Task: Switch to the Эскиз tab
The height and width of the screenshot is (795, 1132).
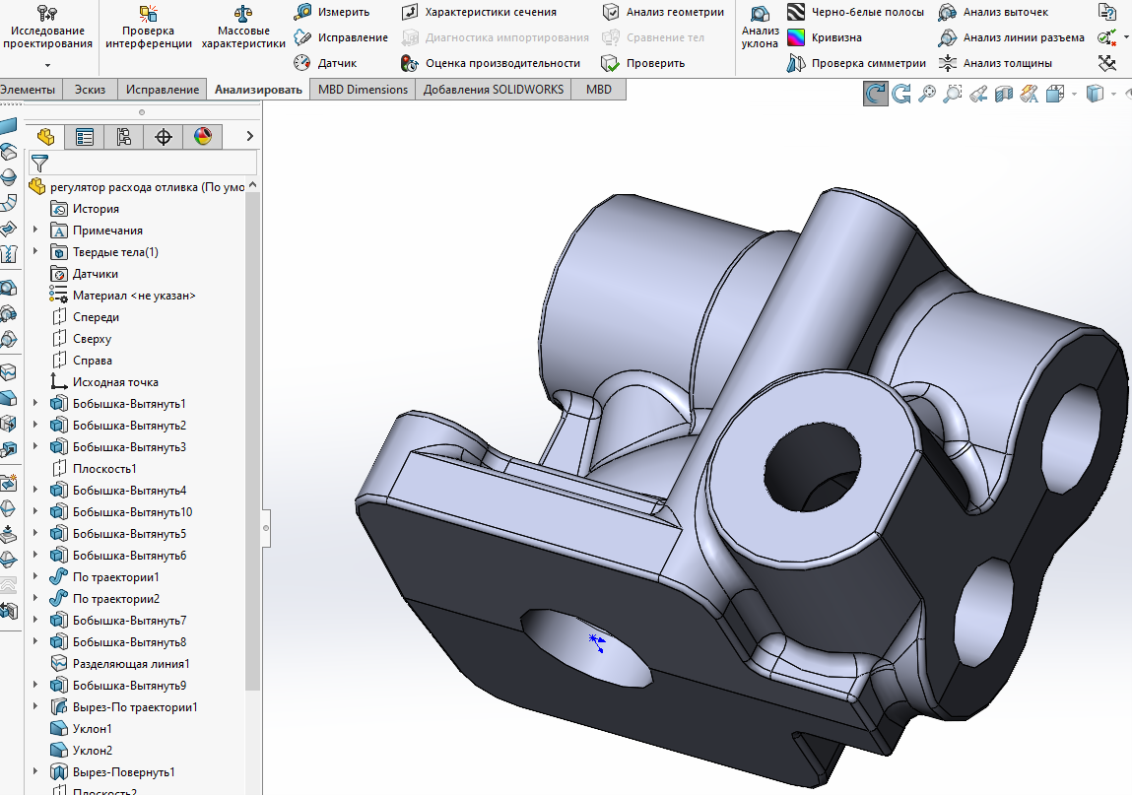Action: coord(91,89)
